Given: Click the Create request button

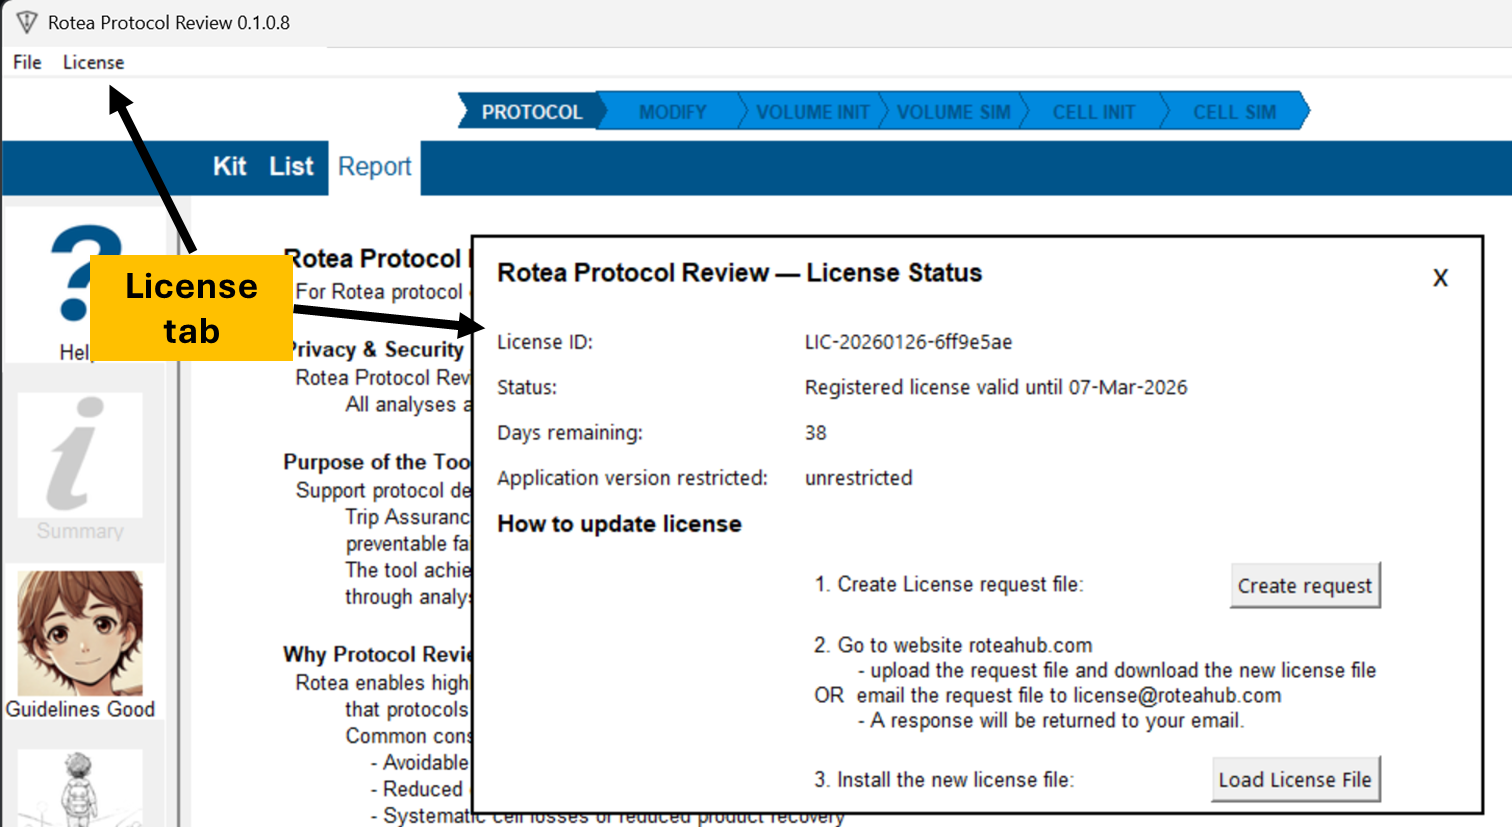Looking at the screenshot, I should click(1304, 586).
